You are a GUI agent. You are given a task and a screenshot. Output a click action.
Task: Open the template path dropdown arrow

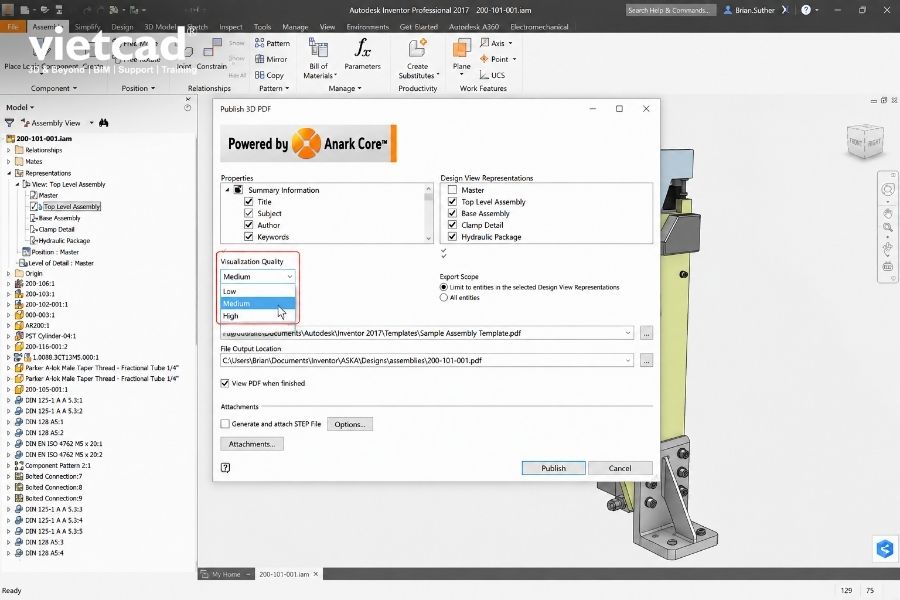628,333
